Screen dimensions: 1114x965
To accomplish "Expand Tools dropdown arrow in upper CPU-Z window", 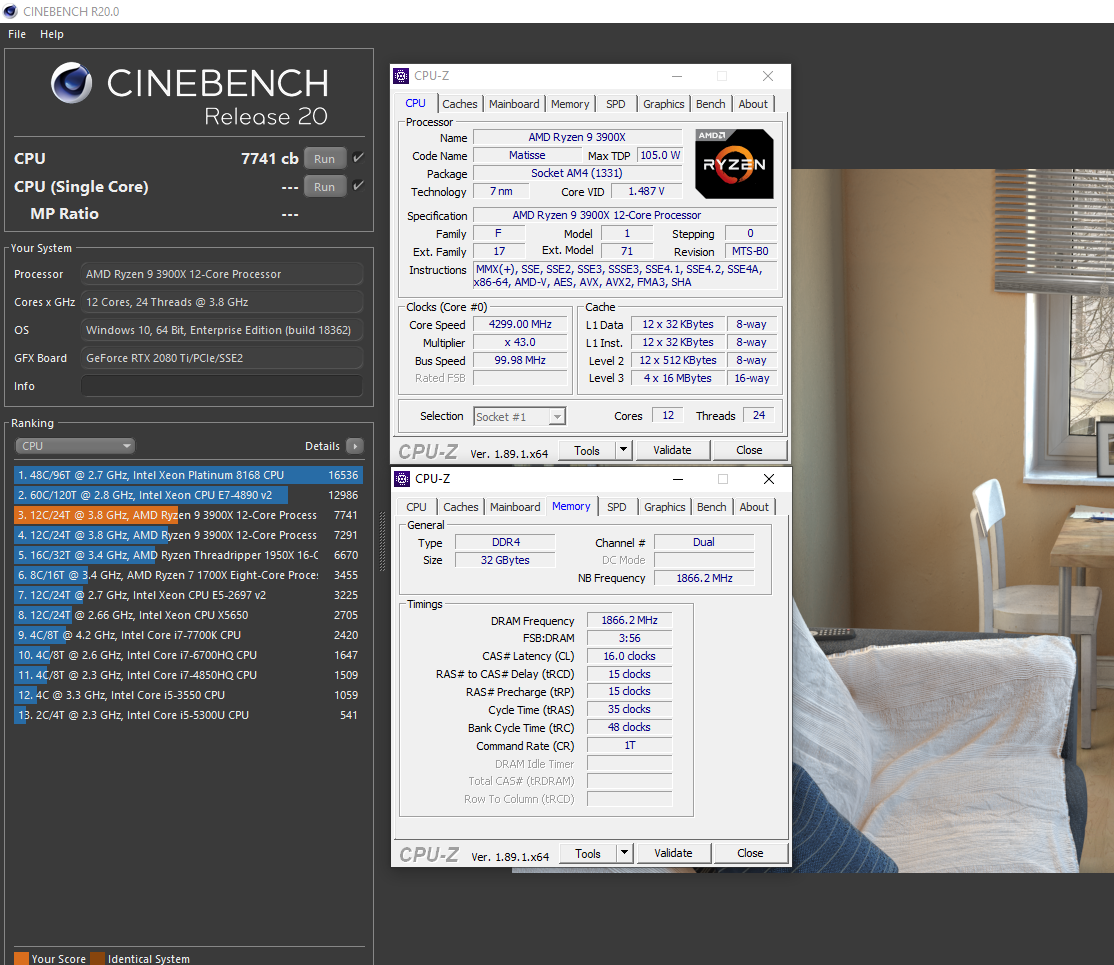I will pyautogui.click(x=623, y=451).
